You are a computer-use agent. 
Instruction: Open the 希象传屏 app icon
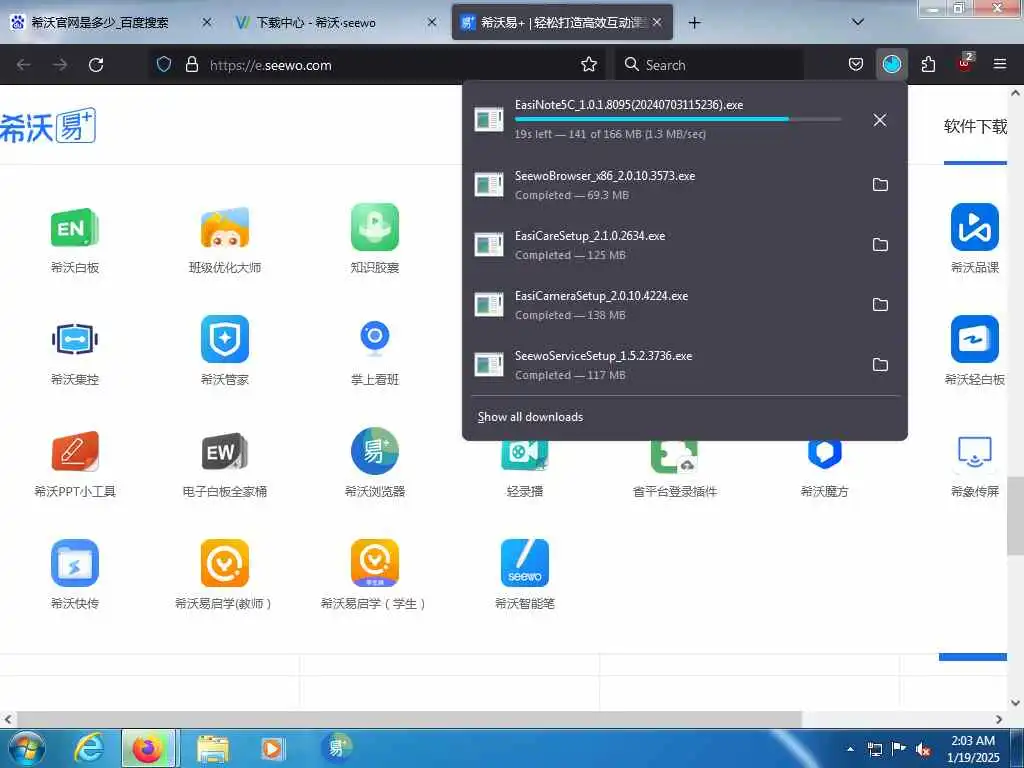[974, 451]
